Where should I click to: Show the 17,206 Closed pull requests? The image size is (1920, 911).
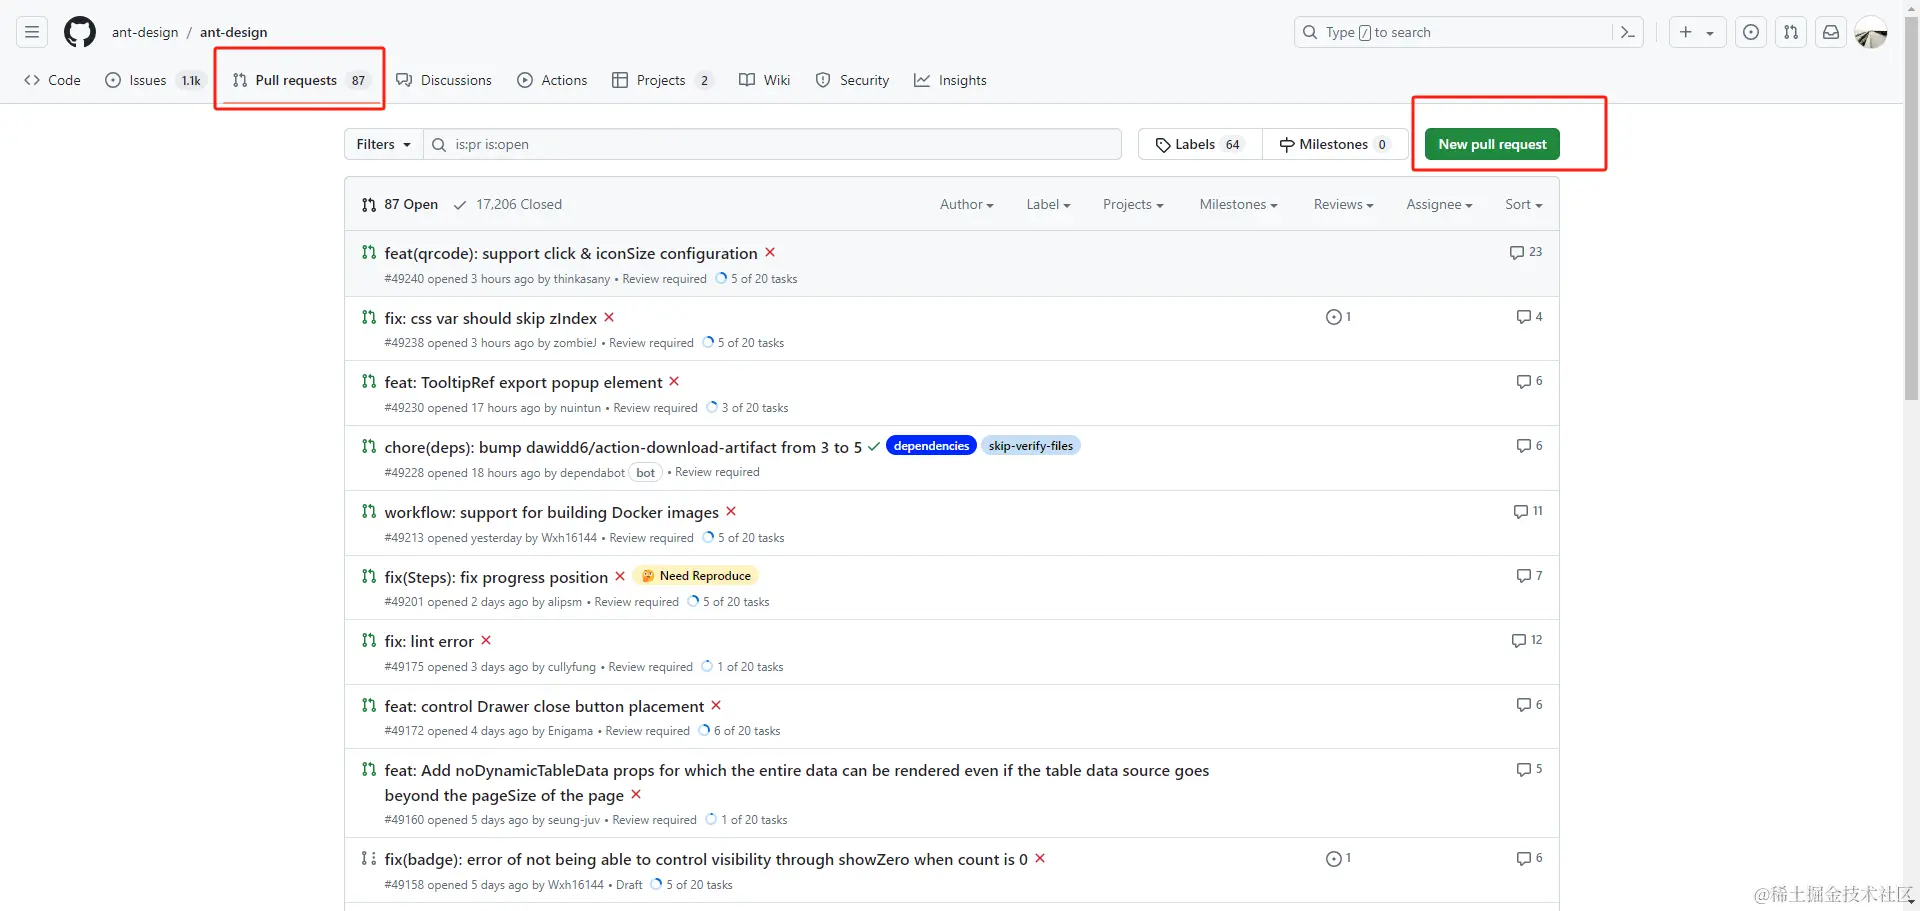(x=508, y=204)
